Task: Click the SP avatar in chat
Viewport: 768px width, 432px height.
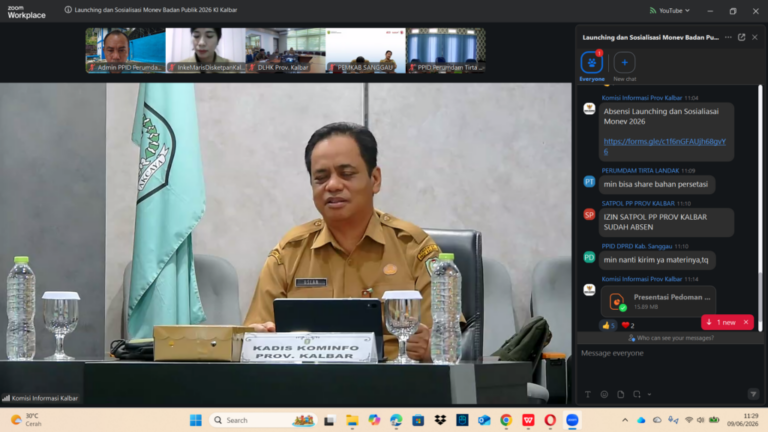Action: (589, 215)
